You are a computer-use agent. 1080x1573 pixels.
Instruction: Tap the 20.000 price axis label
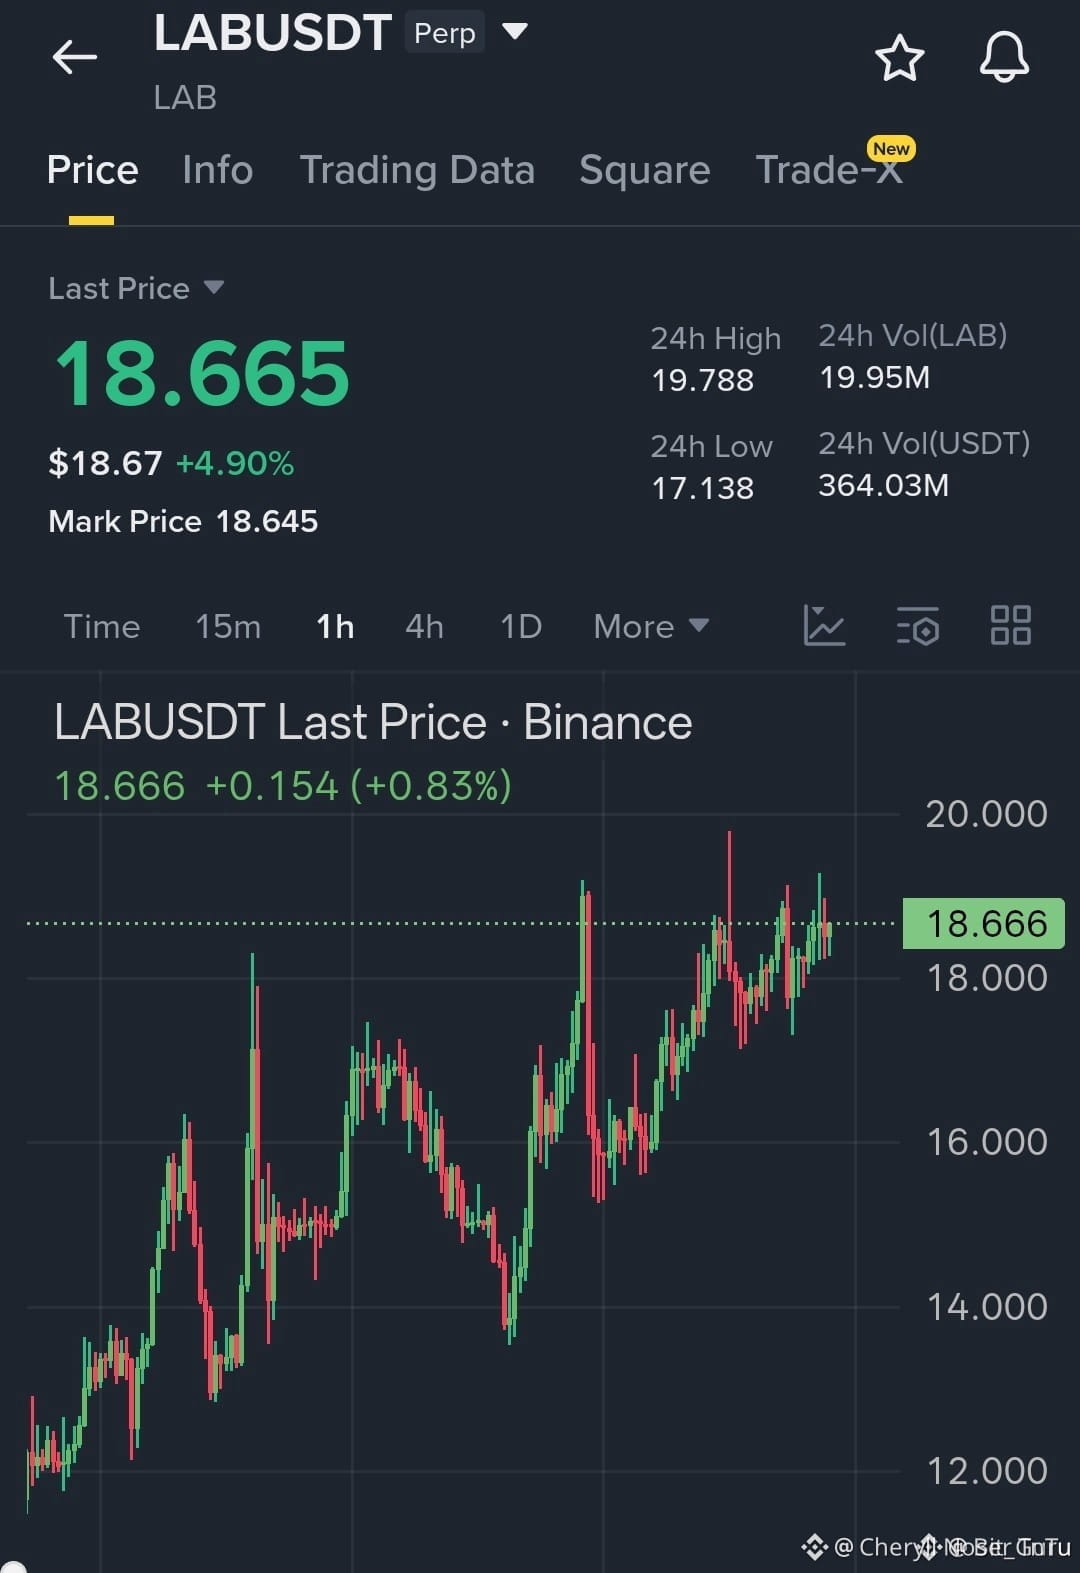(987, 814)
